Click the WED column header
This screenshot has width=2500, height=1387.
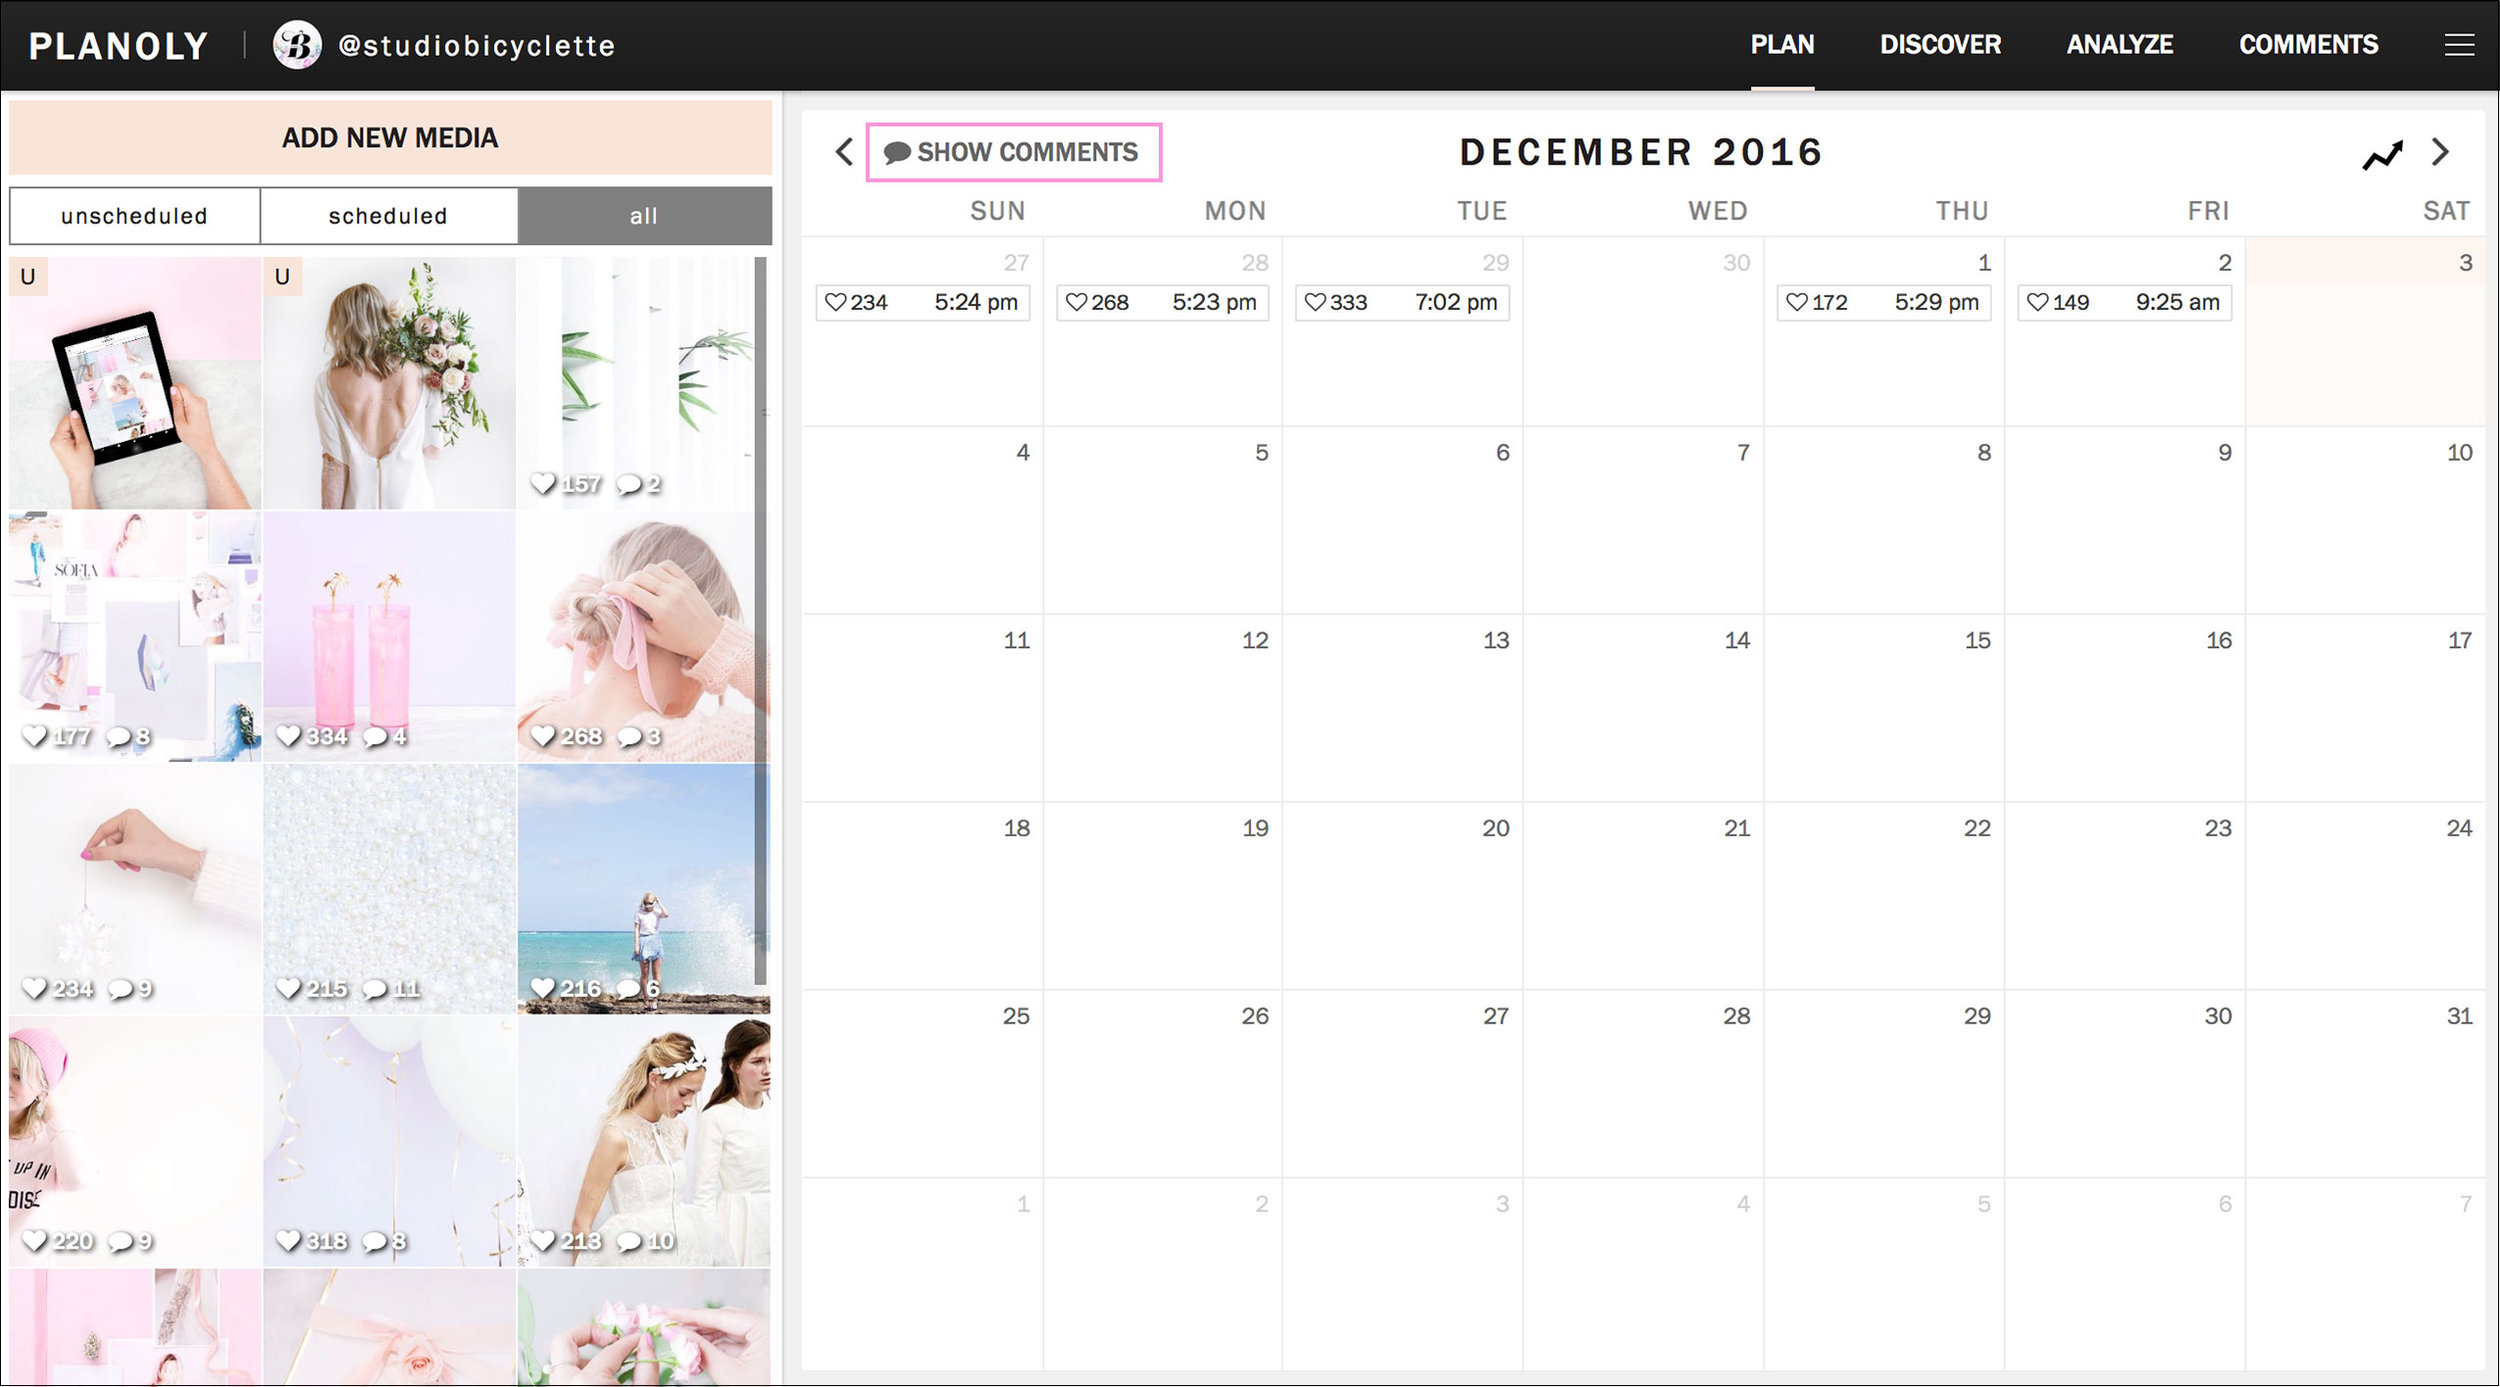click(x=1717, y=211)
